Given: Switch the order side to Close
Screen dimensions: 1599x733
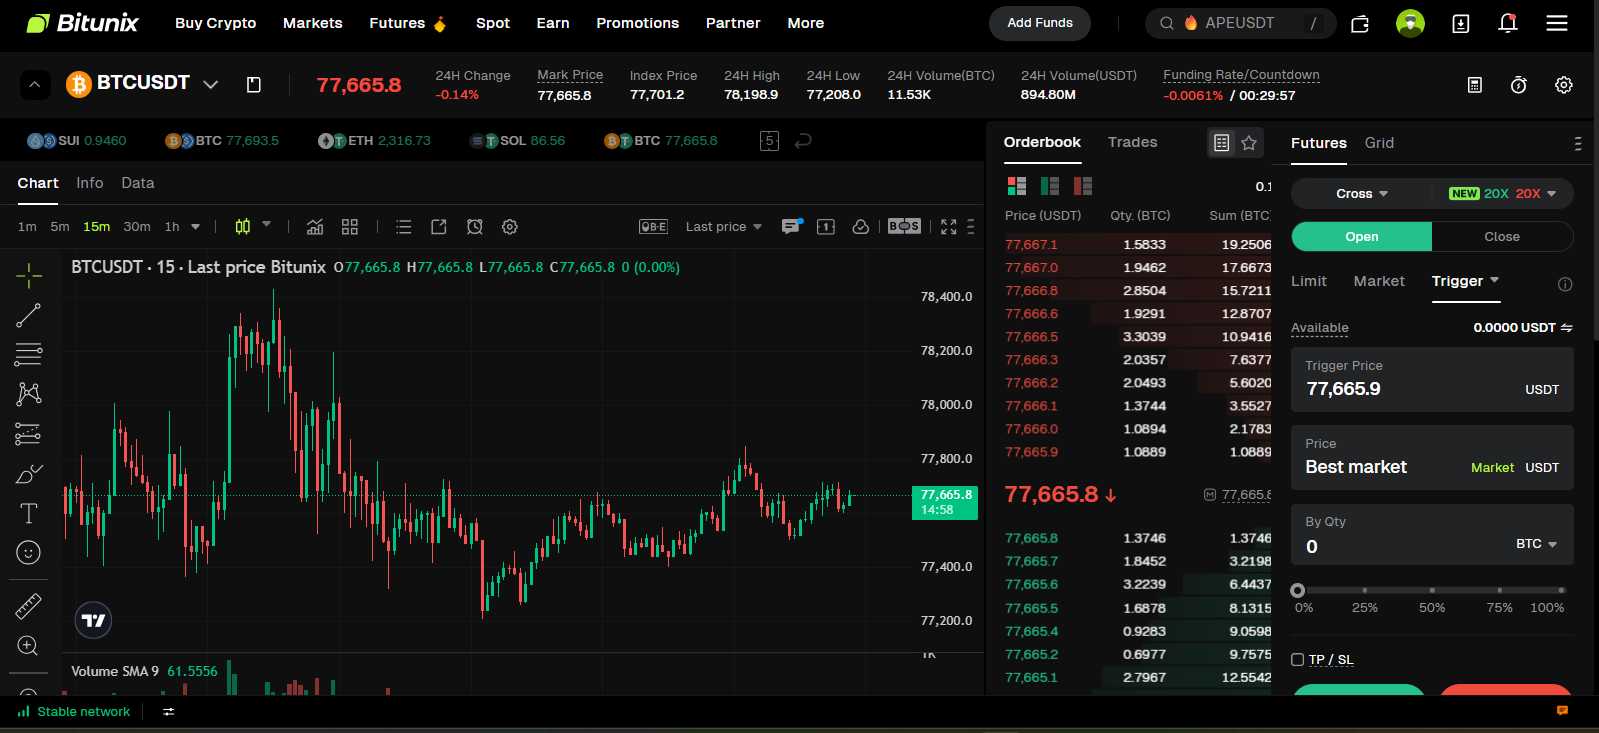Looking at the screenshot, I should click(x=1502, y=237).
